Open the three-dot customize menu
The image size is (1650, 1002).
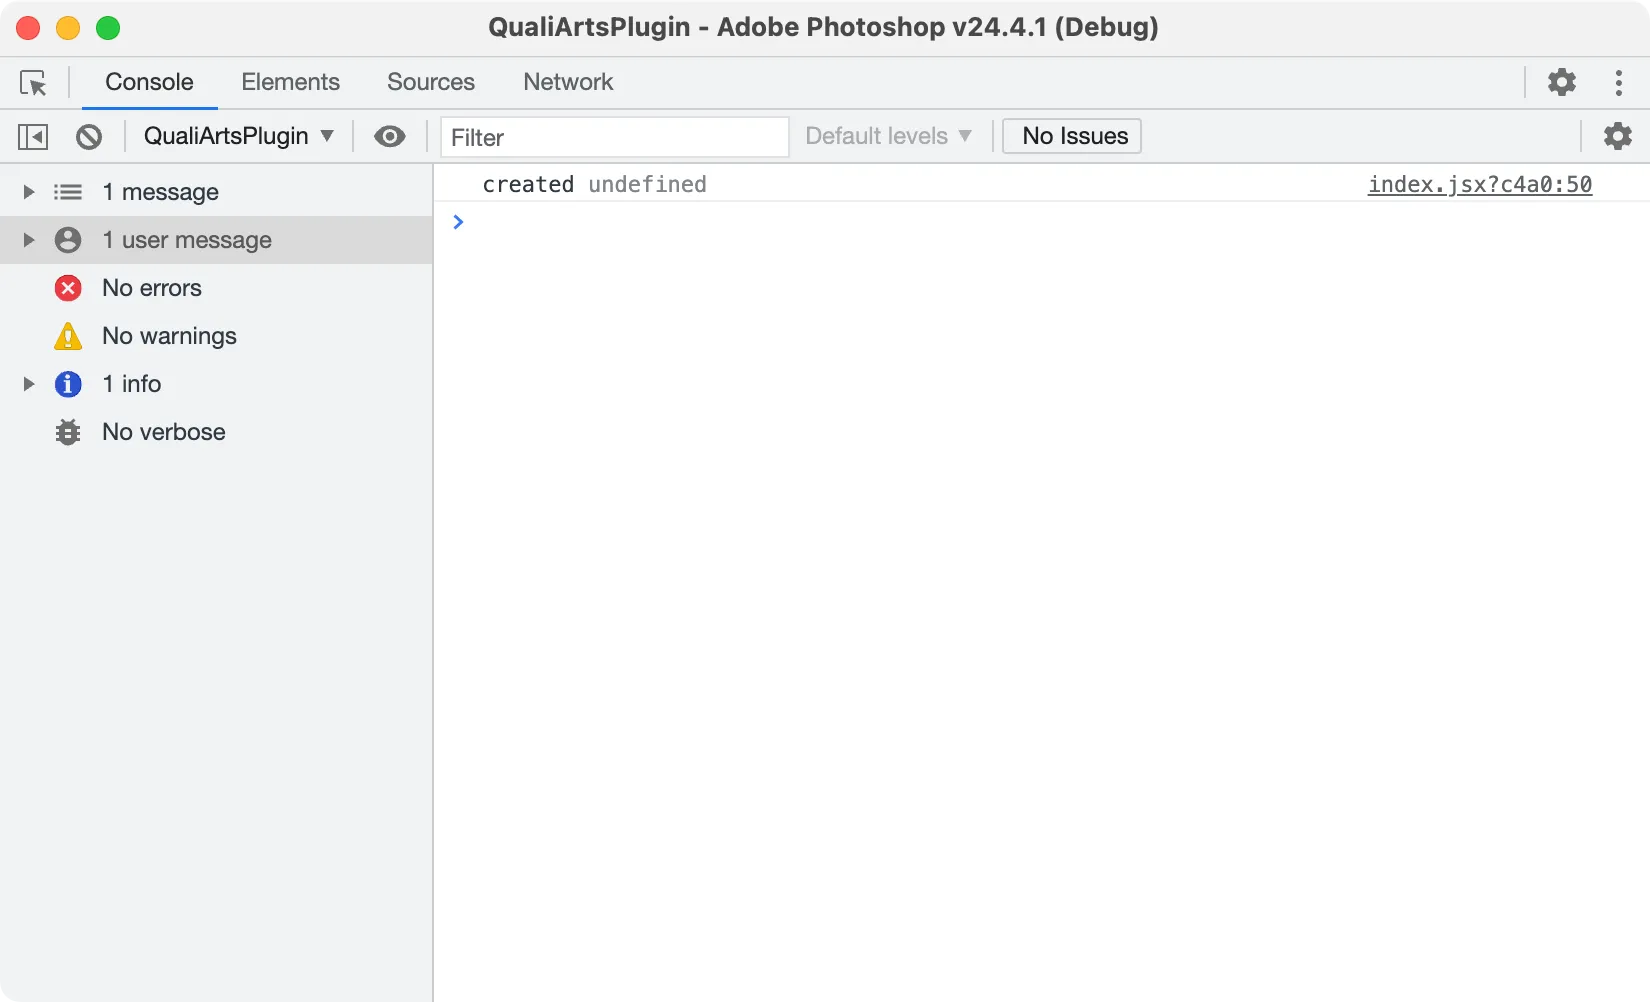pos(1618,82)
